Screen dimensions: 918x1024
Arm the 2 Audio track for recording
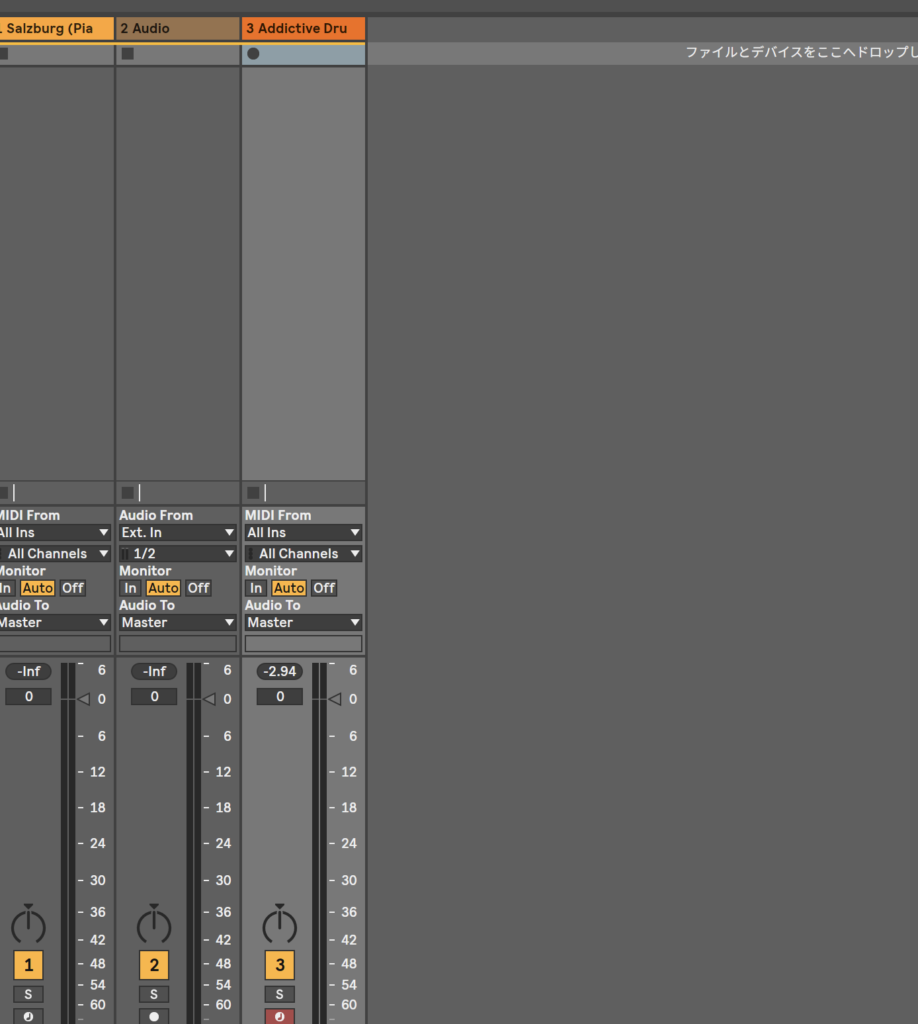tap(154, 1016)
